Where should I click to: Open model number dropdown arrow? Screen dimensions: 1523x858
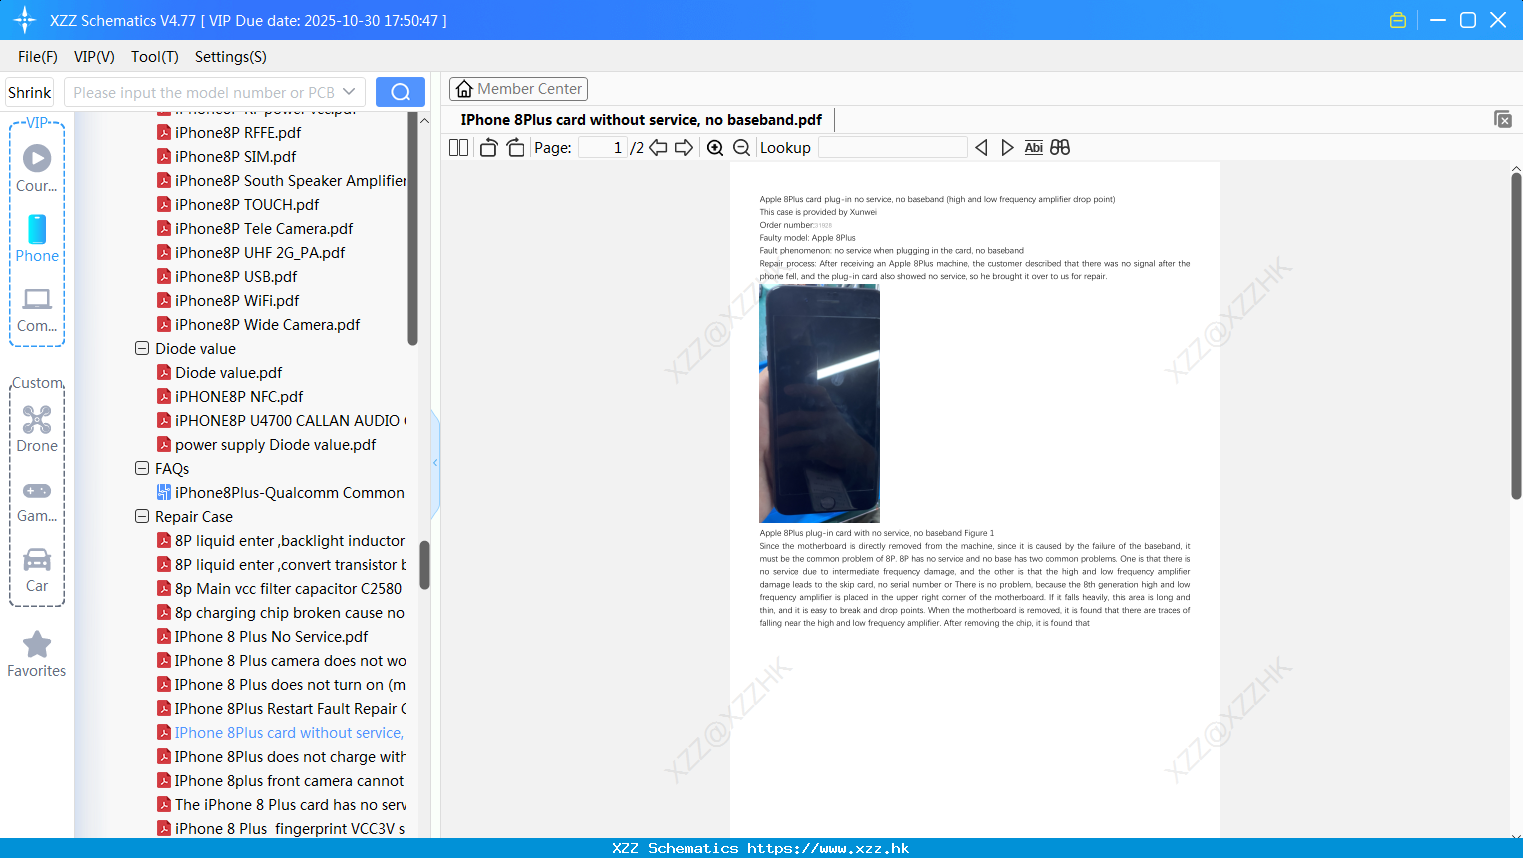point(349,92)
